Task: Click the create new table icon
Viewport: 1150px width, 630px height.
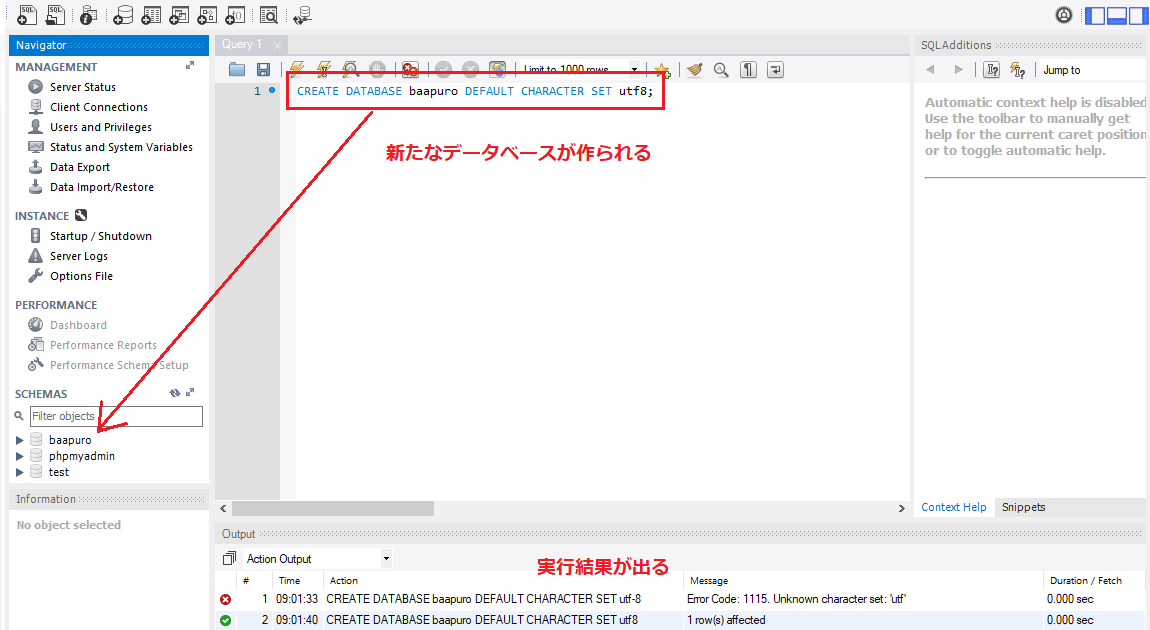Action: pyautogui.click(x=151, y=14)
